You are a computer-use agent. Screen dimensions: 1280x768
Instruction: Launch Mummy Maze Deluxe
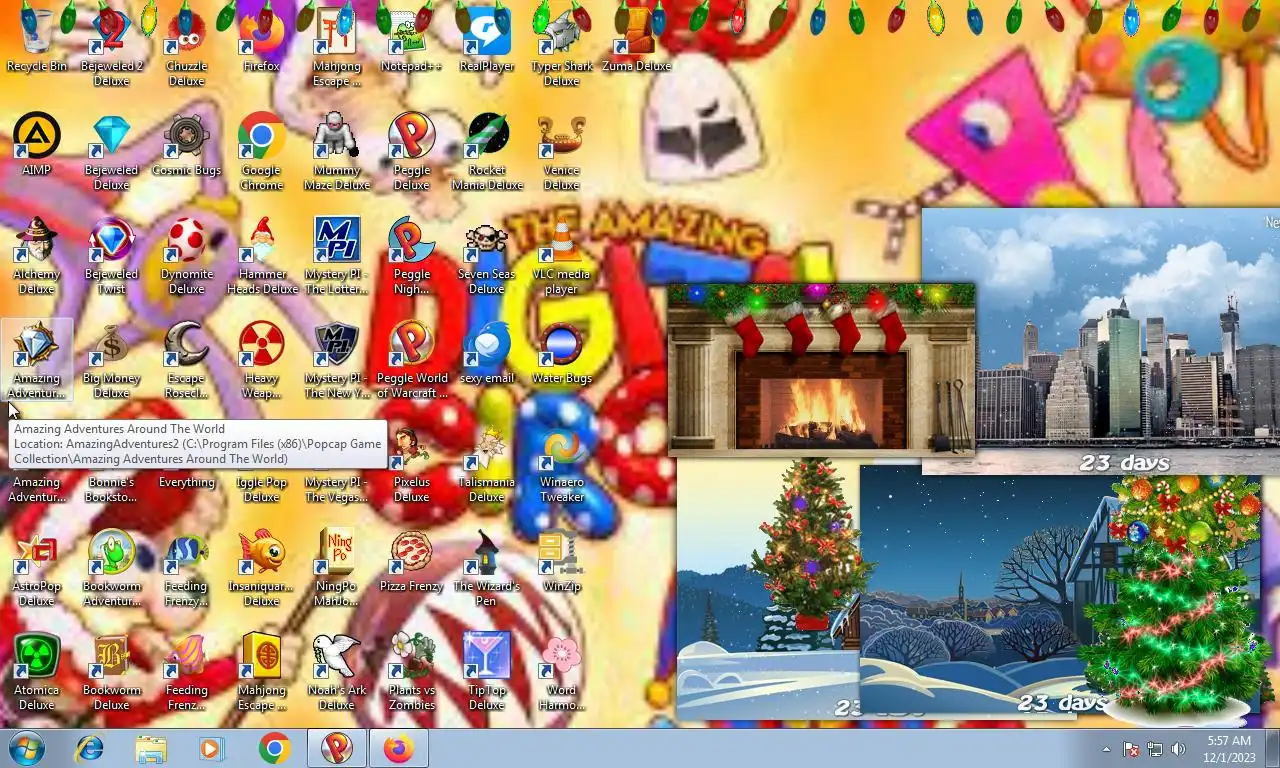click(x=337, y=152)
